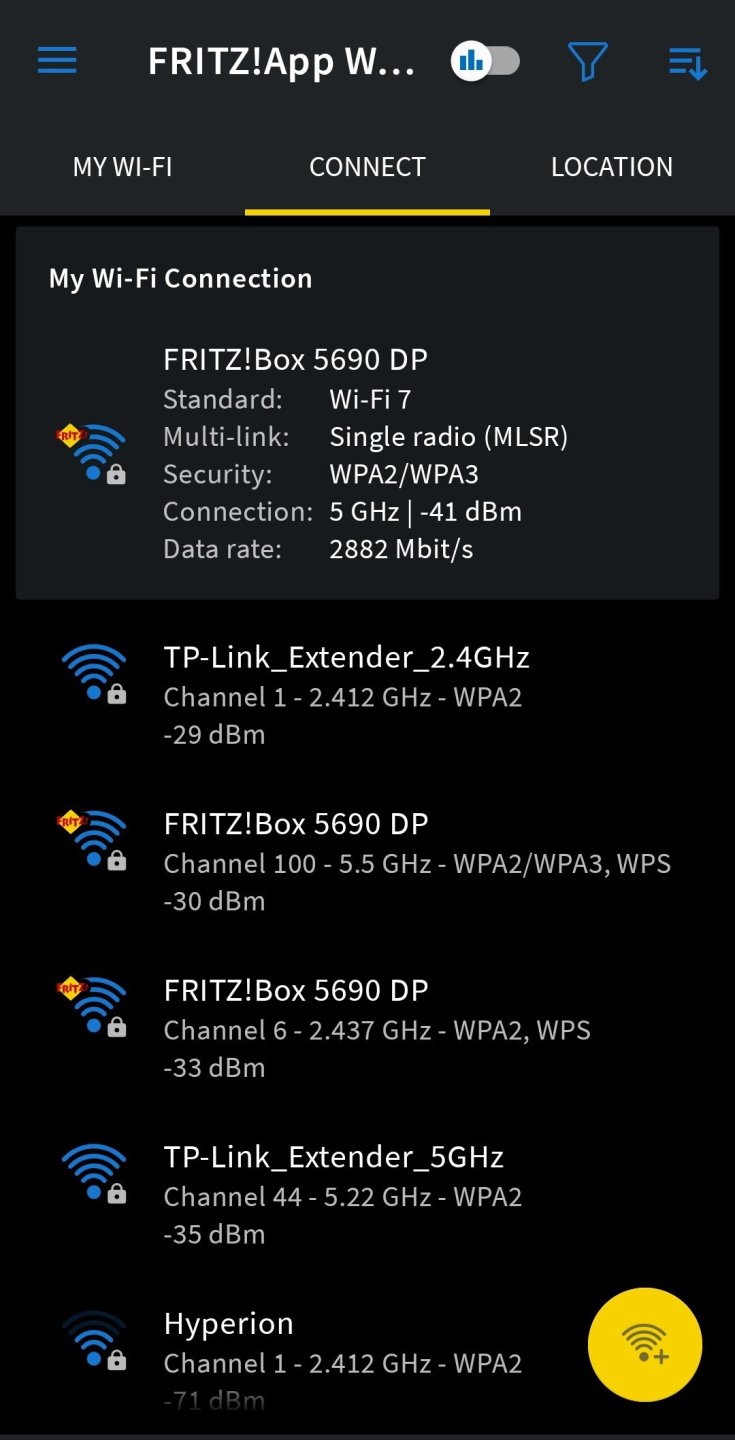The height and width of the screenshot is (1440, 735).
Task: Tap the FRITZ!Box Channel 100 signal icon
Action: point(93,840)
